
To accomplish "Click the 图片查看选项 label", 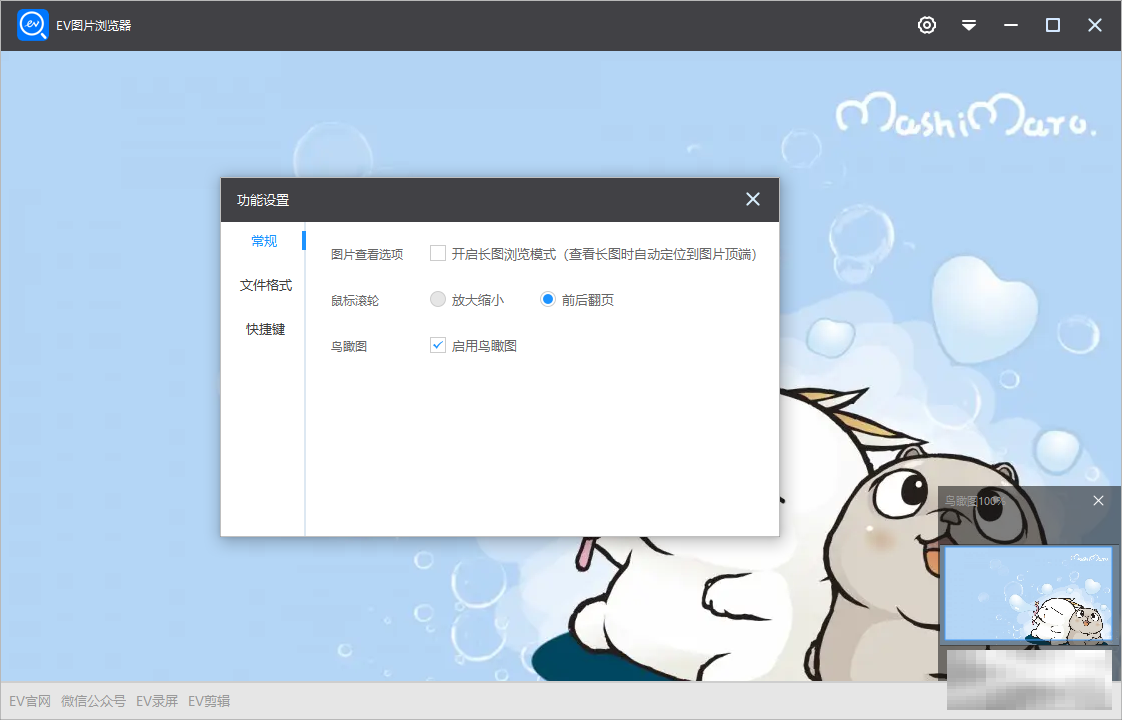I will 367,254.
